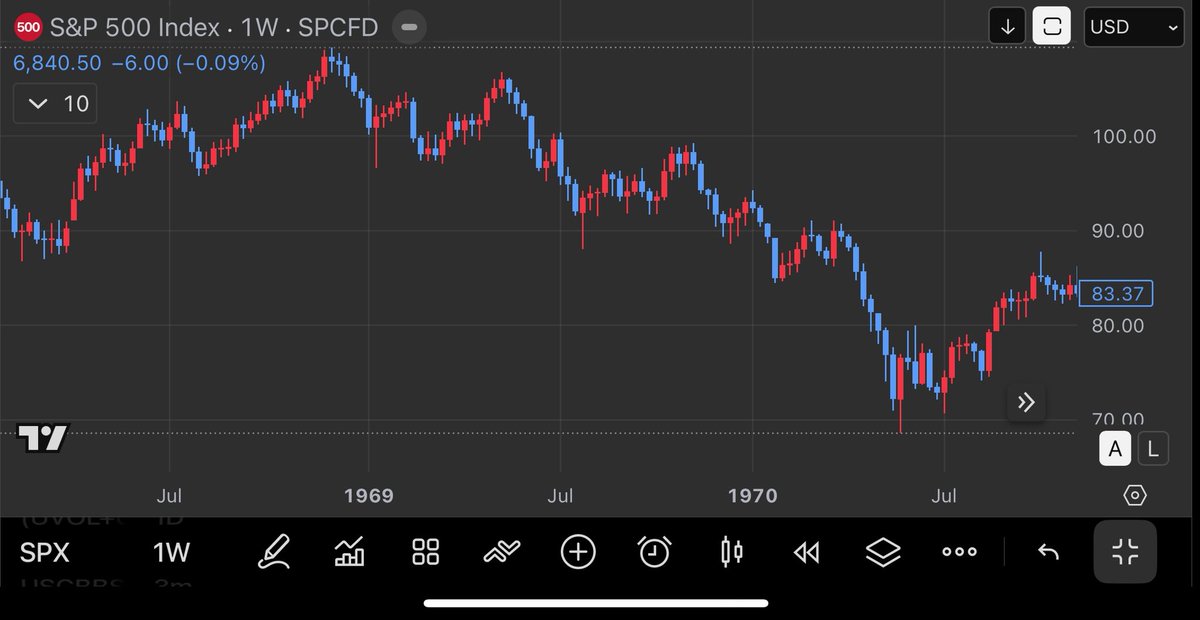The image size is (1200, 620).
Task: Tap the rounded square frame button
Action: tap(1051, 27)
